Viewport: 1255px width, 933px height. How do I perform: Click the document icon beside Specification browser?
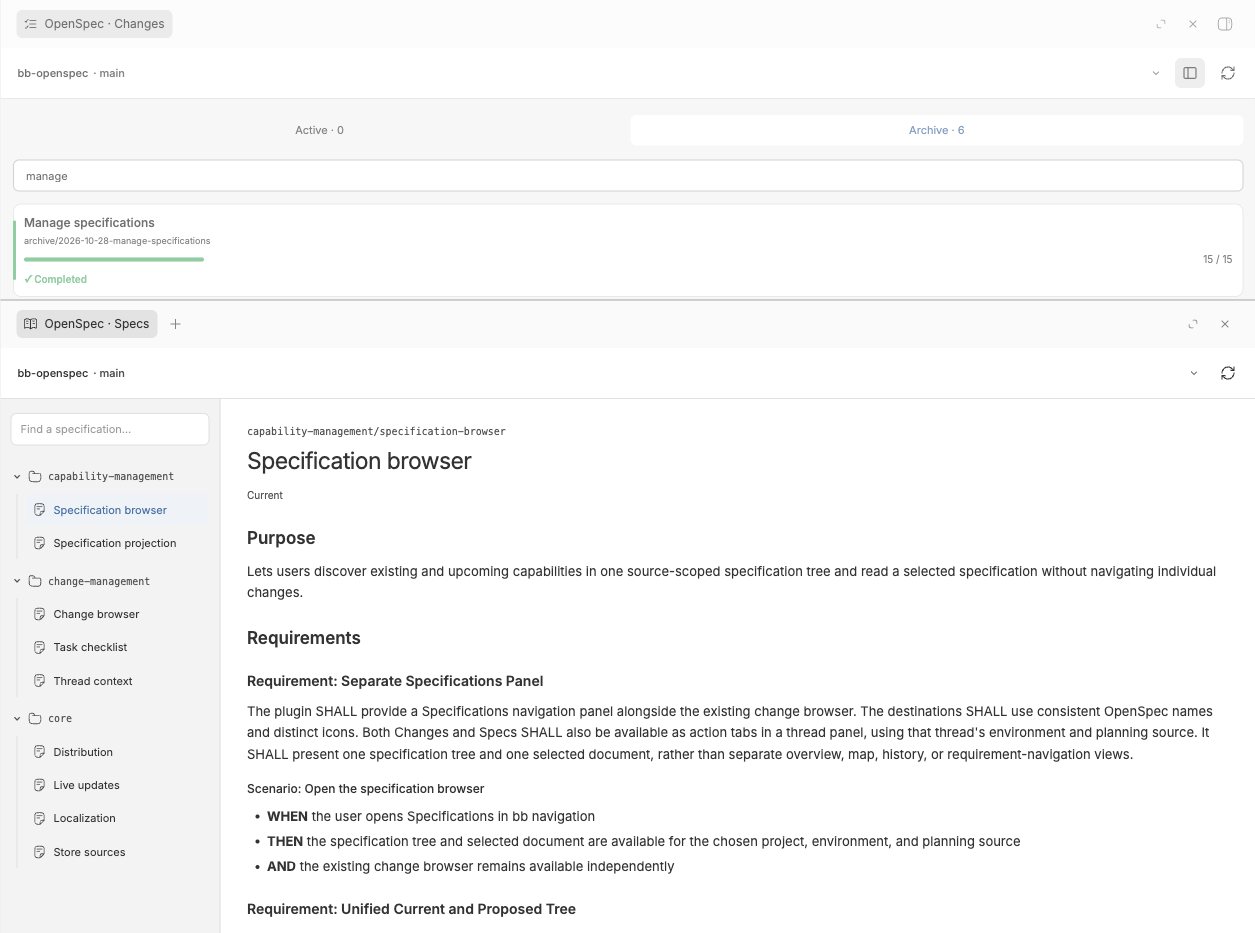point(39,510)
